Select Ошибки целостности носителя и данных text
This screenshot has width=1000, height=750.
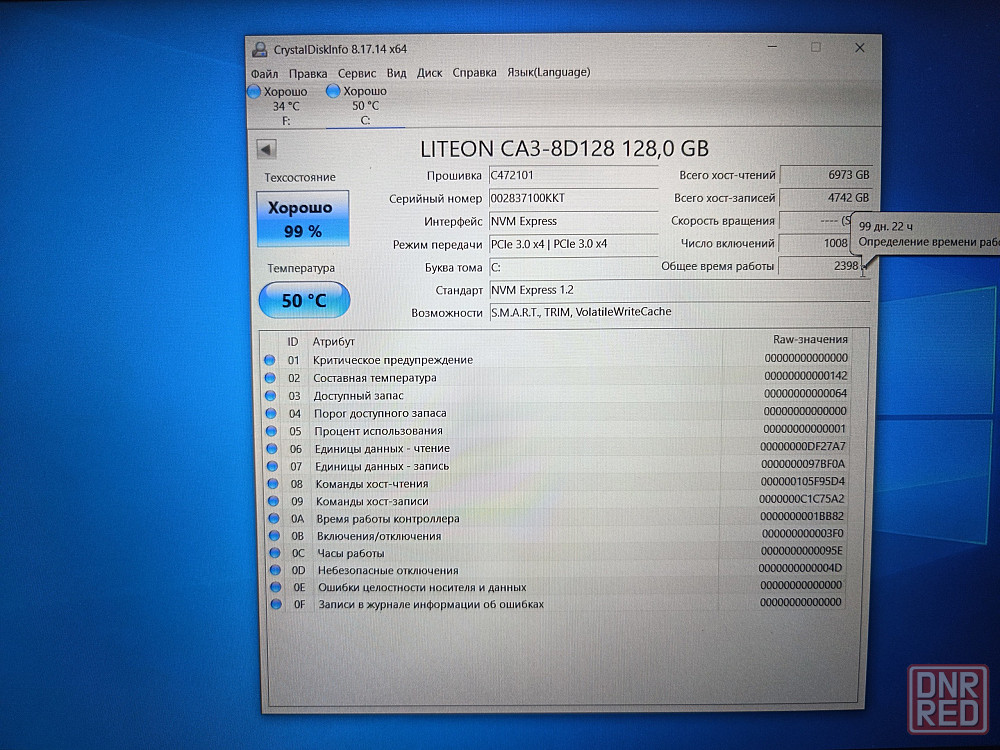click(422, 587)
